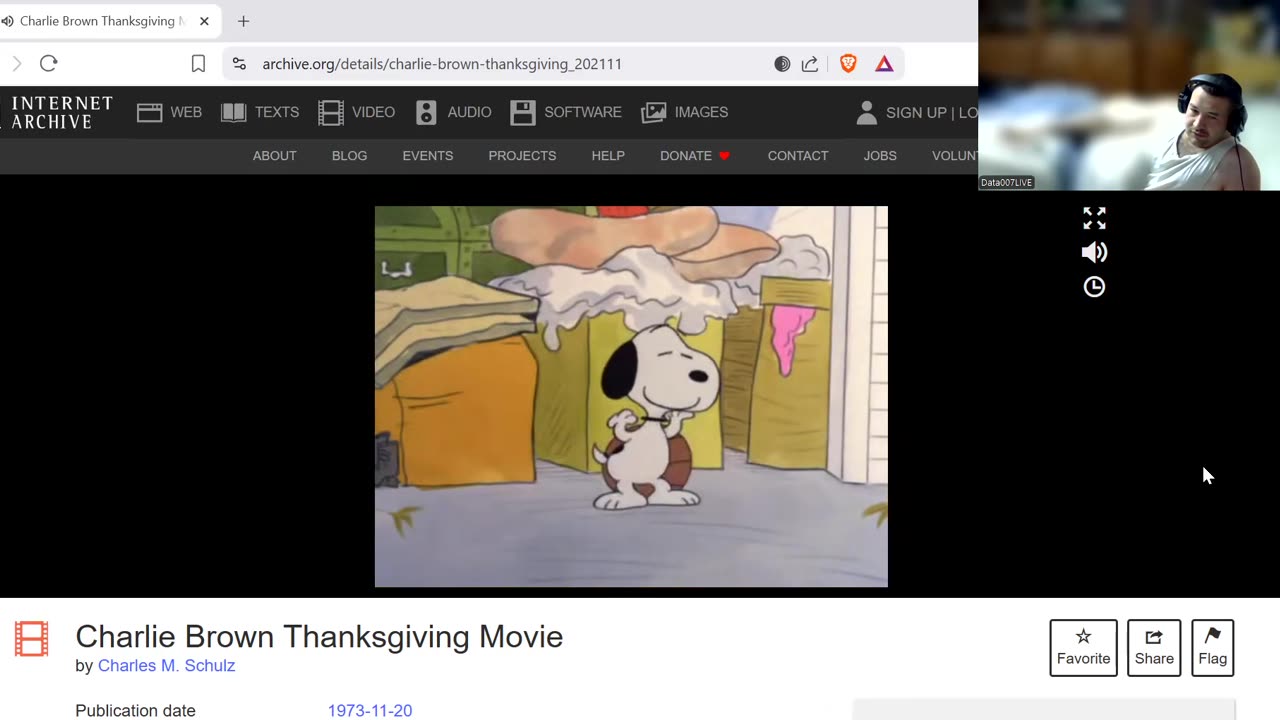Image resolution: width=1280 pixels, height=720 pixels.
Task: Close the Charlie Brown Thanksgiving browser tab
Action: pyautogui.click(x=204, y=21)
